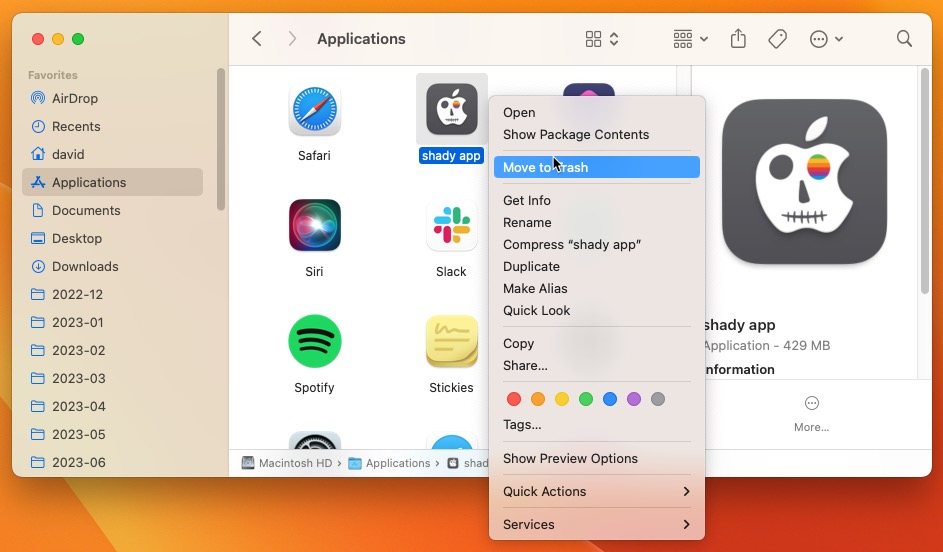943x552 pixels.
Task: Click the sidebar scrollbar
Action: point(221,140)
